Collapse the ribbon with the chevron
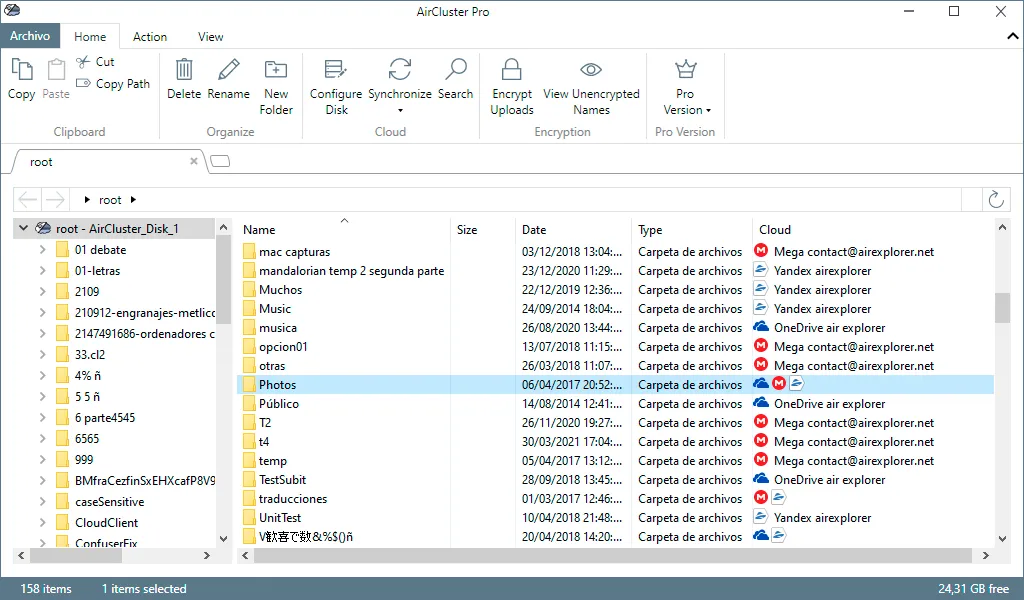This screenshot has width=1024, height=600. [1012, 37]
